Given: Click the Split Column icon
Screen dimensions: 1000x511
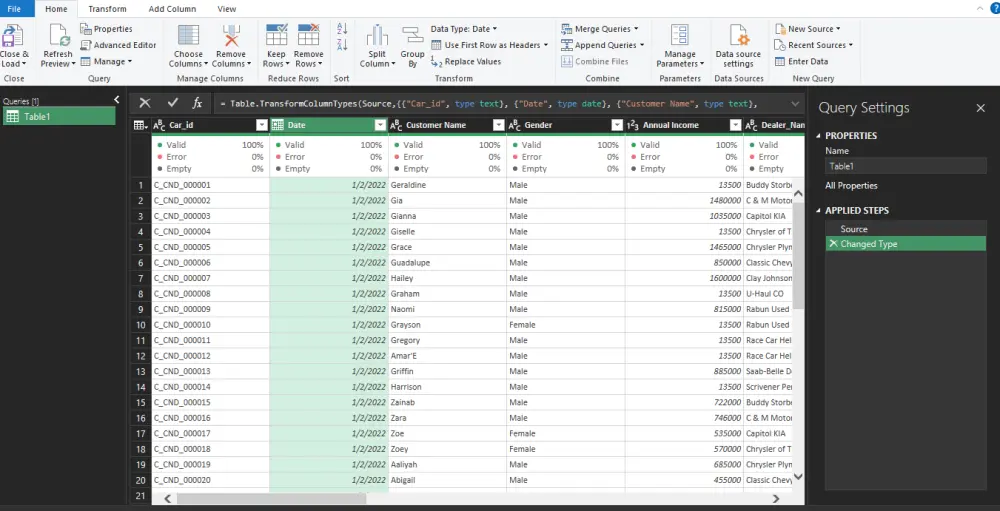Looking at the screenshot, I should 377,36.
